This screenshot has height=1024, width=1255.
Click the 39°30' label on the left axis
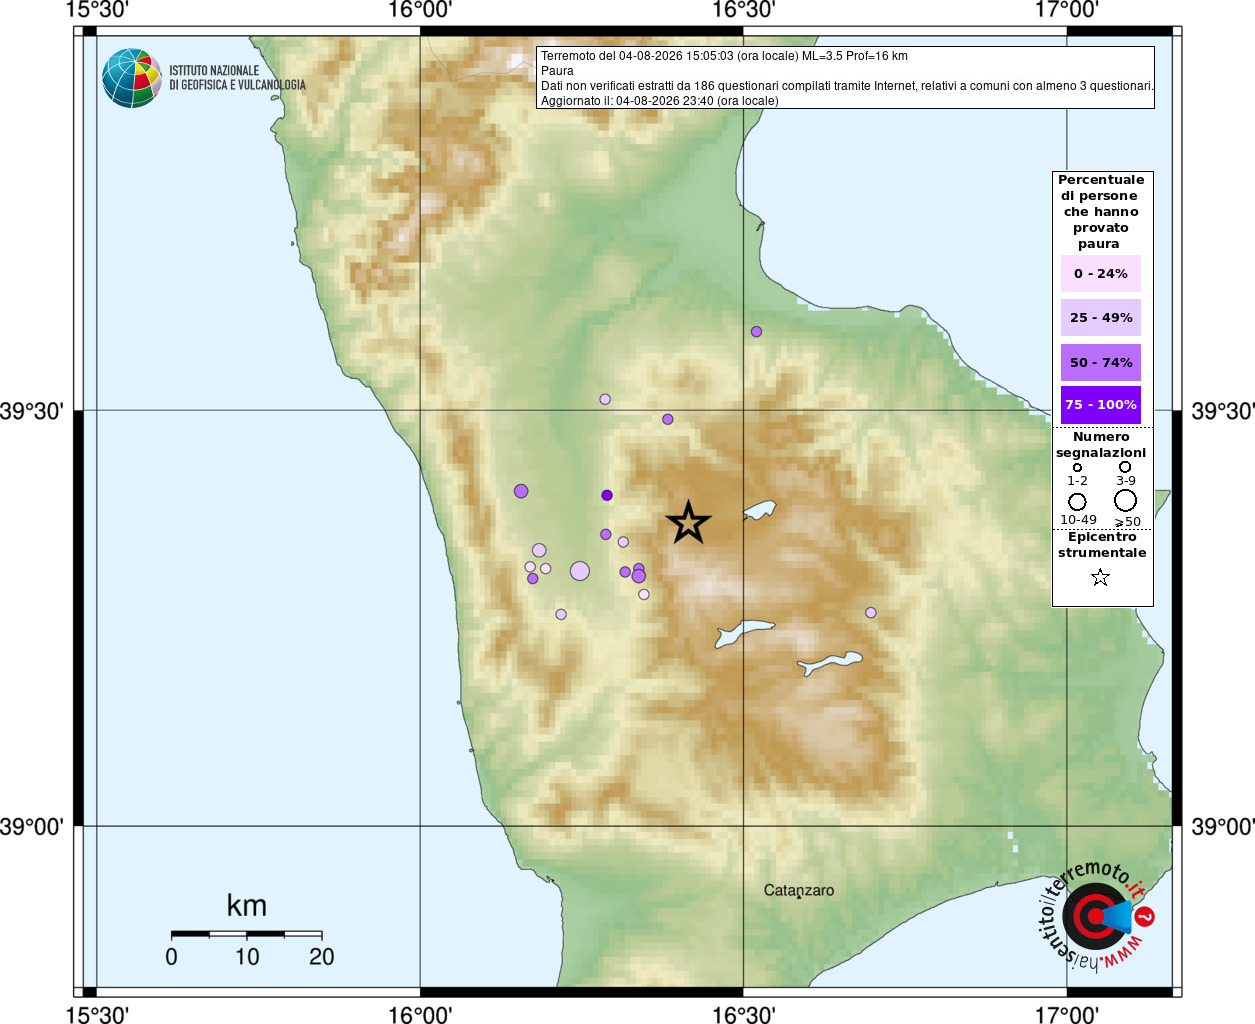(x=32, y=411)
